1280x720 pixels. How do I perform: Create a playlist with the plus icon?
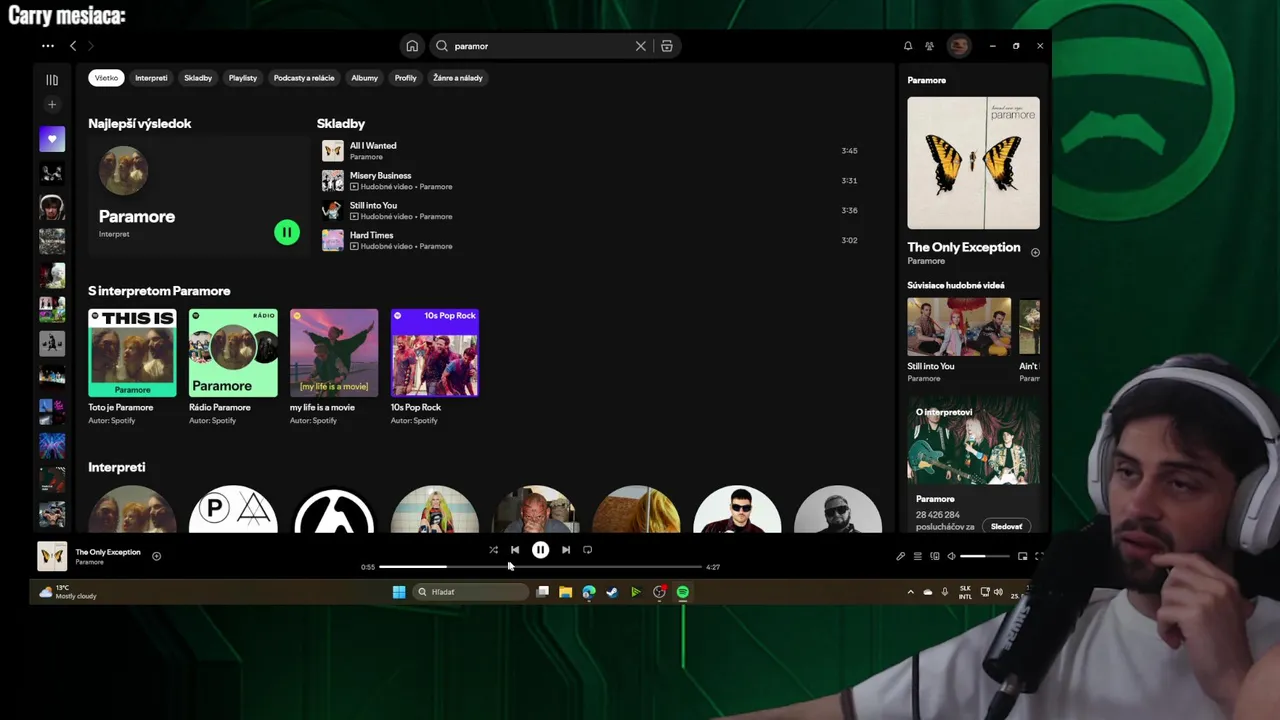52,104
